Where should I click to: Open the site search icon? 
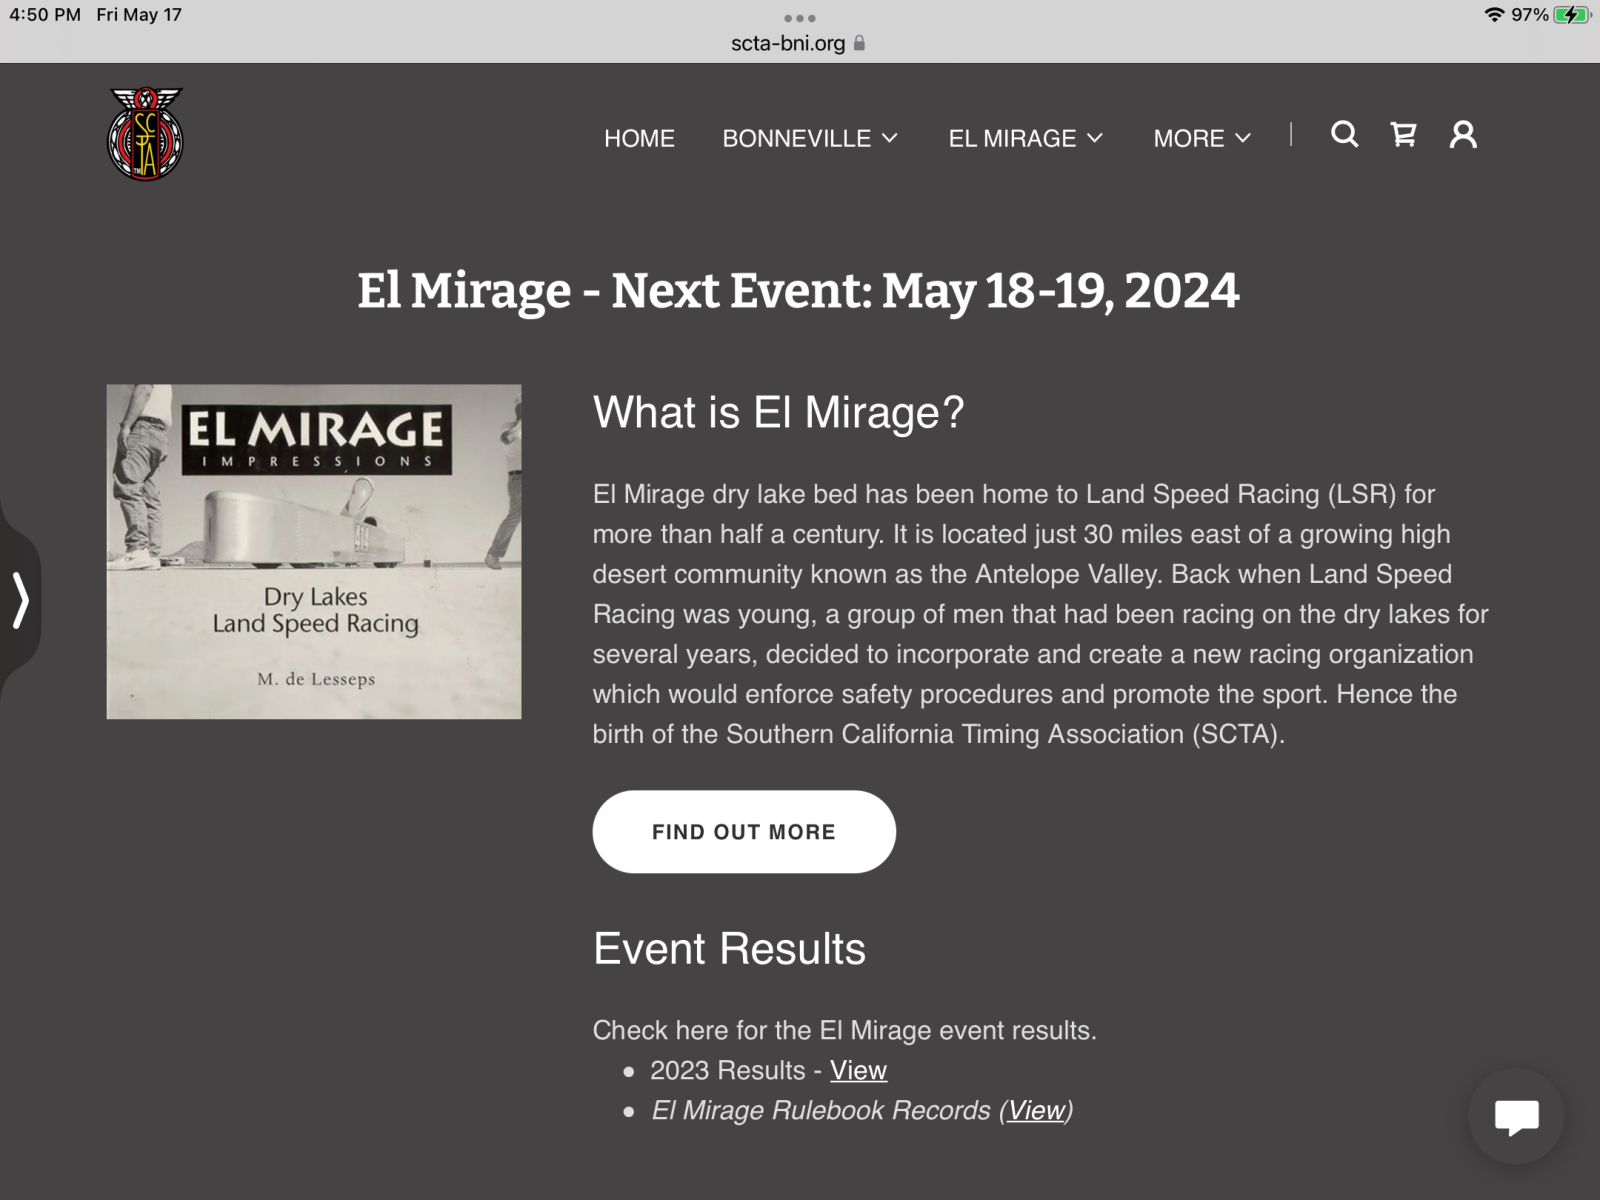pyautogui.click(x=1344, y=134)
